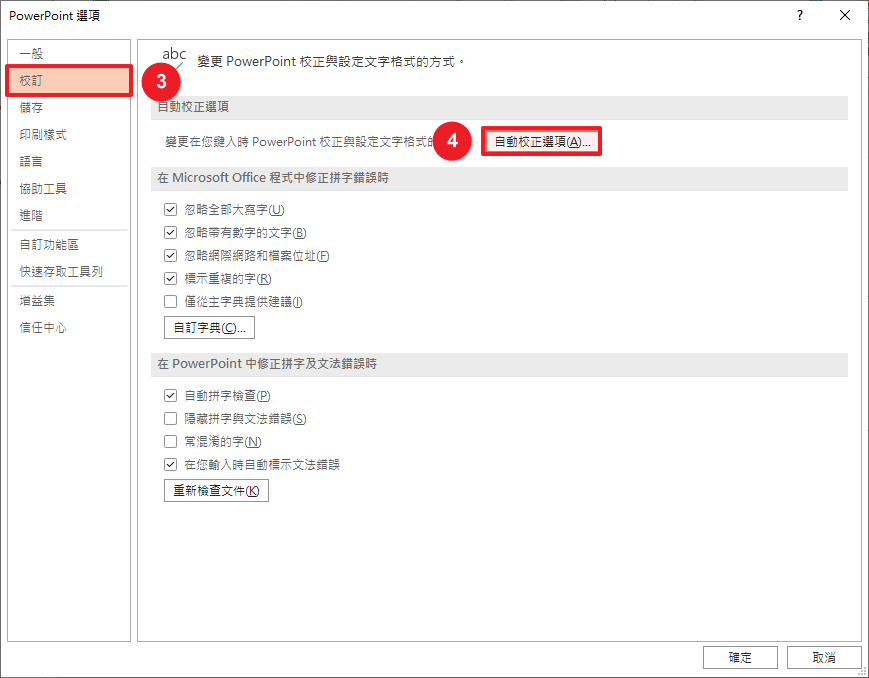
Task: Click the abc proofing icon
Action: point(173,59)
